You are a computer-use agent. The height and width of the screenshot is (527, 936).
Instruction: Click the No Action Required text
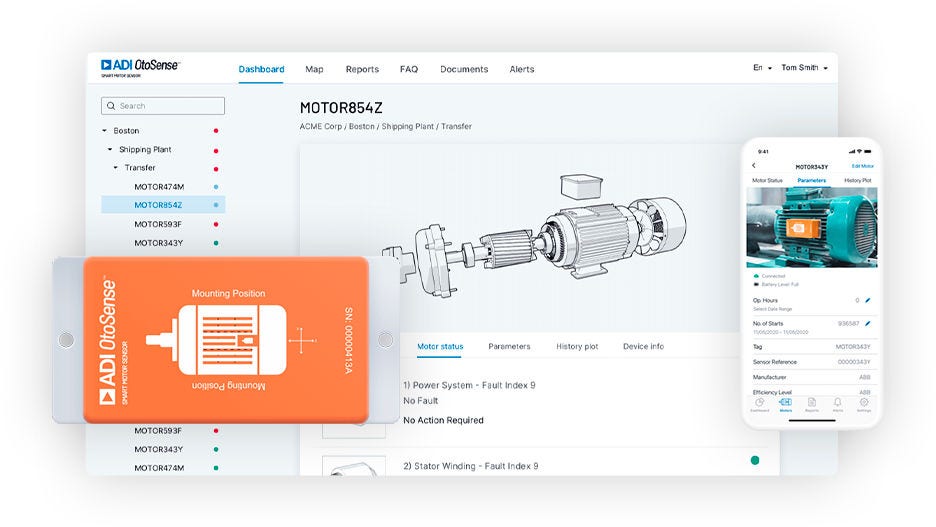(443, 420)
